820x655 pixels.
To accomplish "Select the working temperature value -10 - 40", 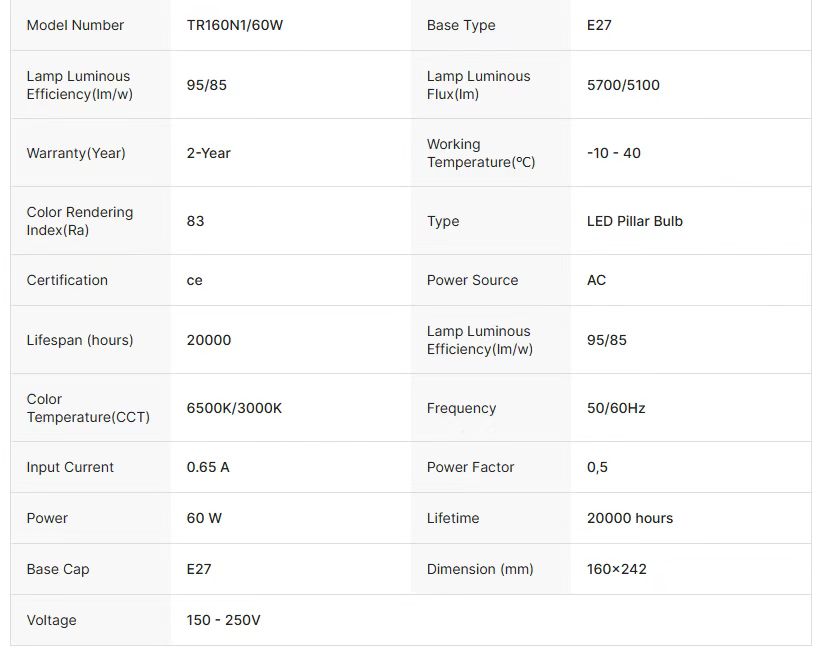I will point(614,153).
